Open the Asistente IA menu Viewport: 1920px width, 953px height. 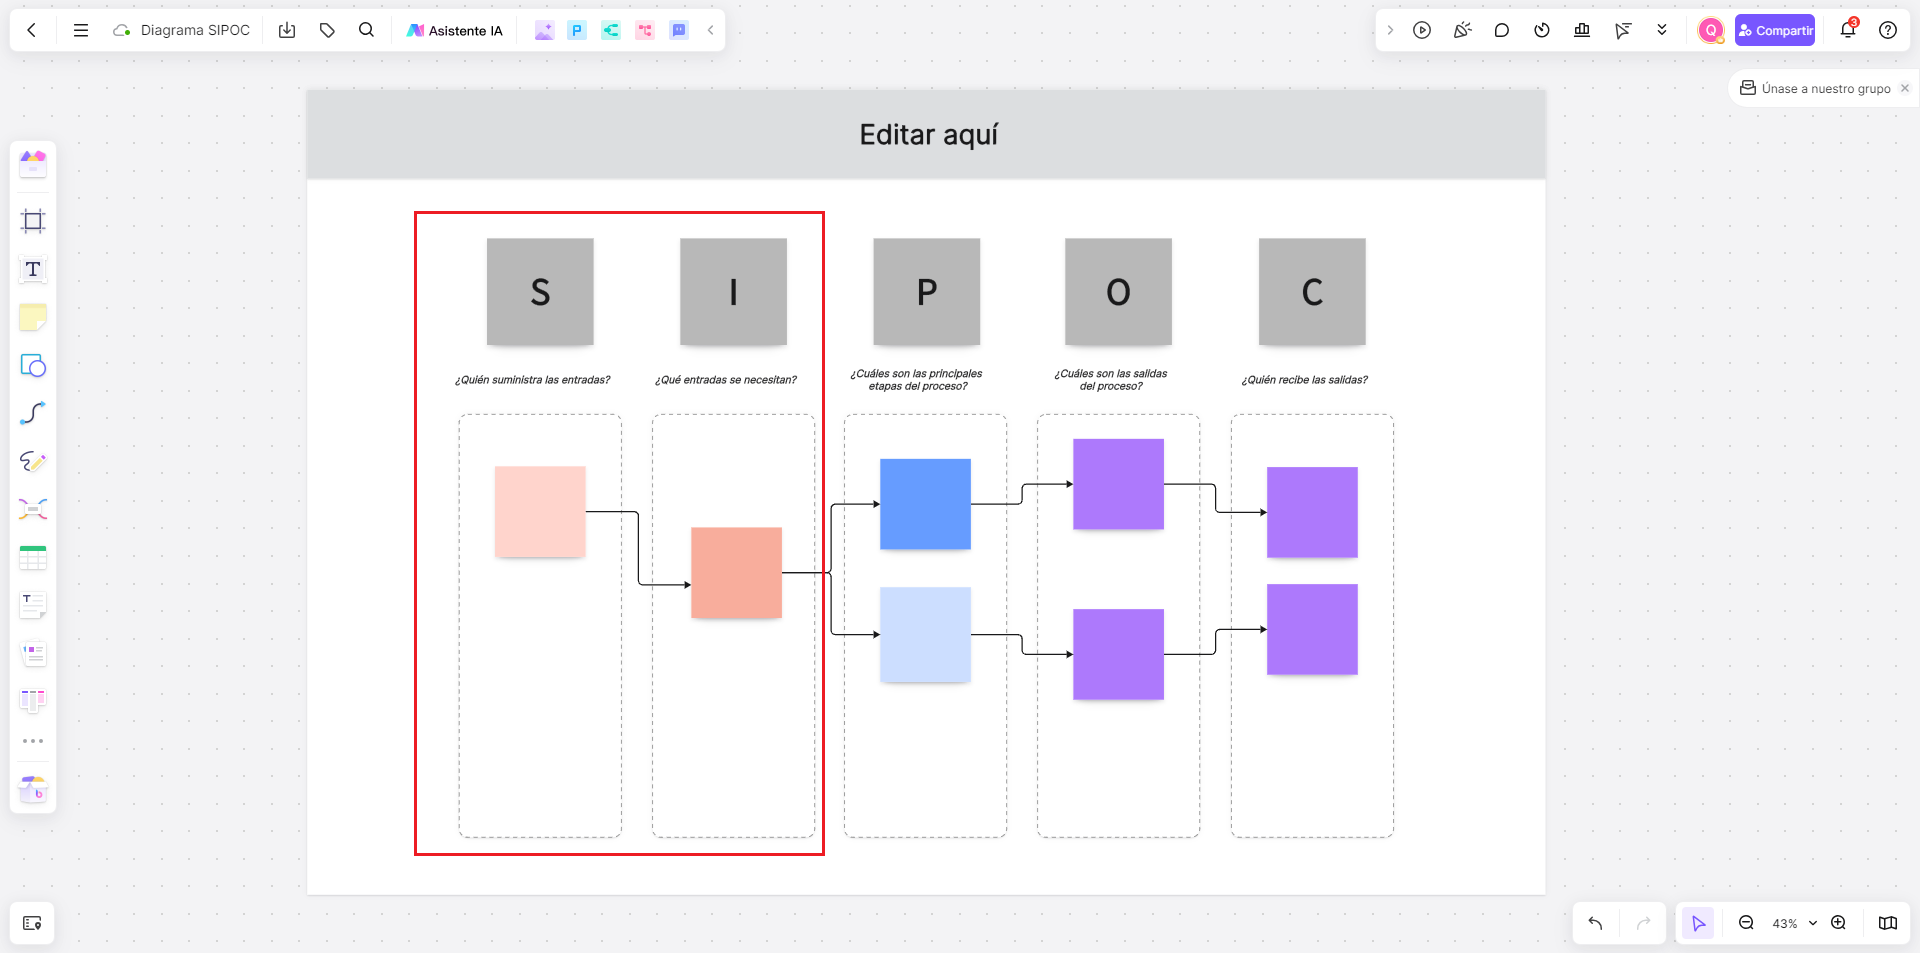click(455, 30)
